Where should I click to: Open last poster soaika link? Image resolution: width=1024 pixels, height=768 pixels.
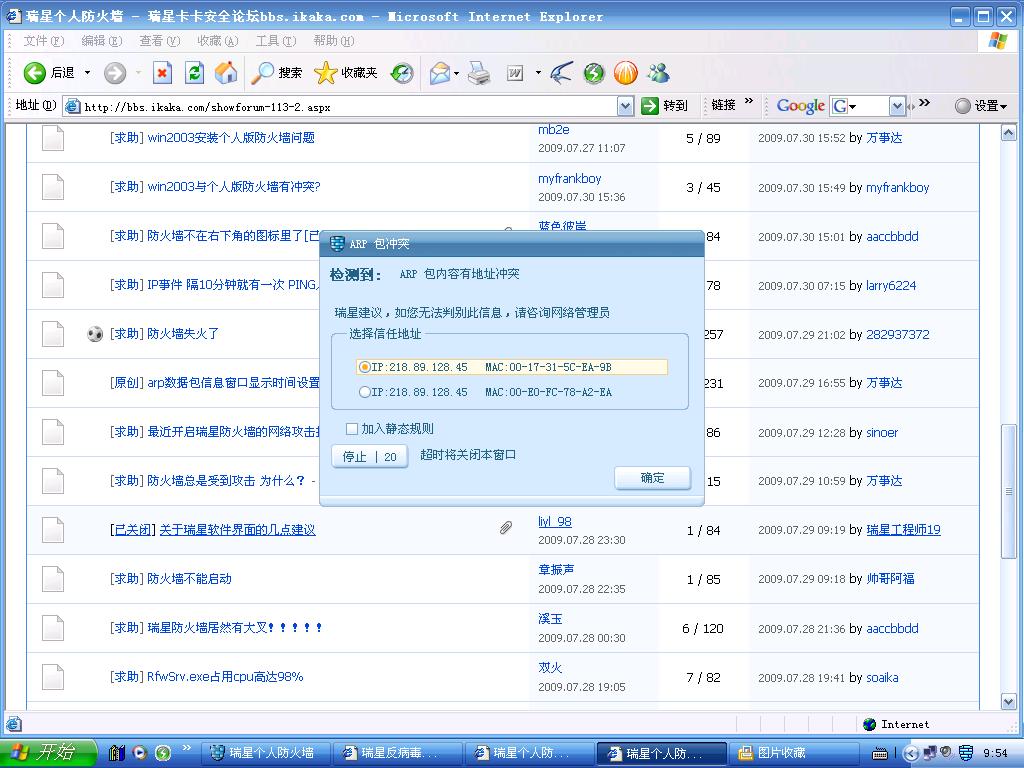click(x=882, y=677)
